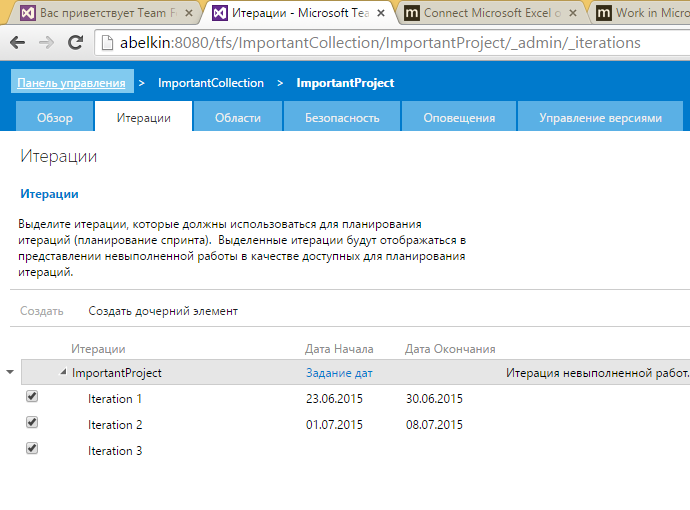Click the Visual Studio icon on Итерации tab
The image size is (690, 510).
point(220,13)
